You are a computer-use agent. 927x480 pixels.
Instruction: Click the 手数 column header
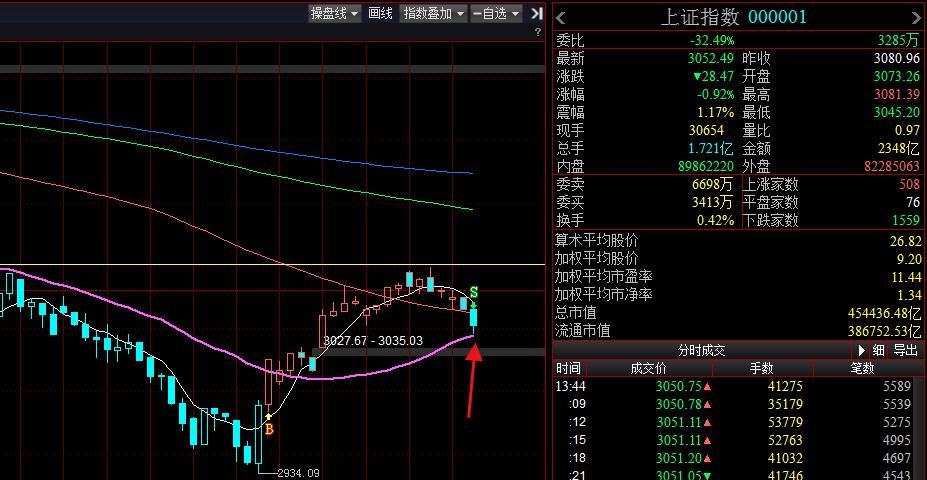point(762,368)
